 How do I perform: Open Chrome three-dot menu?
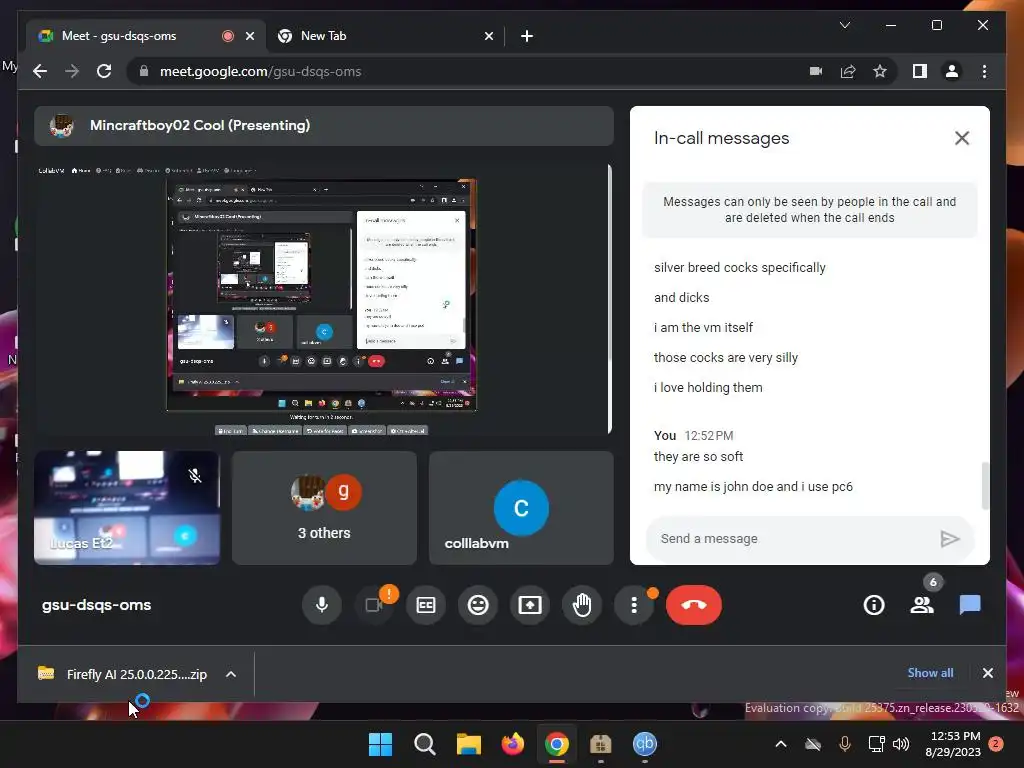click(x=984, y=71)
